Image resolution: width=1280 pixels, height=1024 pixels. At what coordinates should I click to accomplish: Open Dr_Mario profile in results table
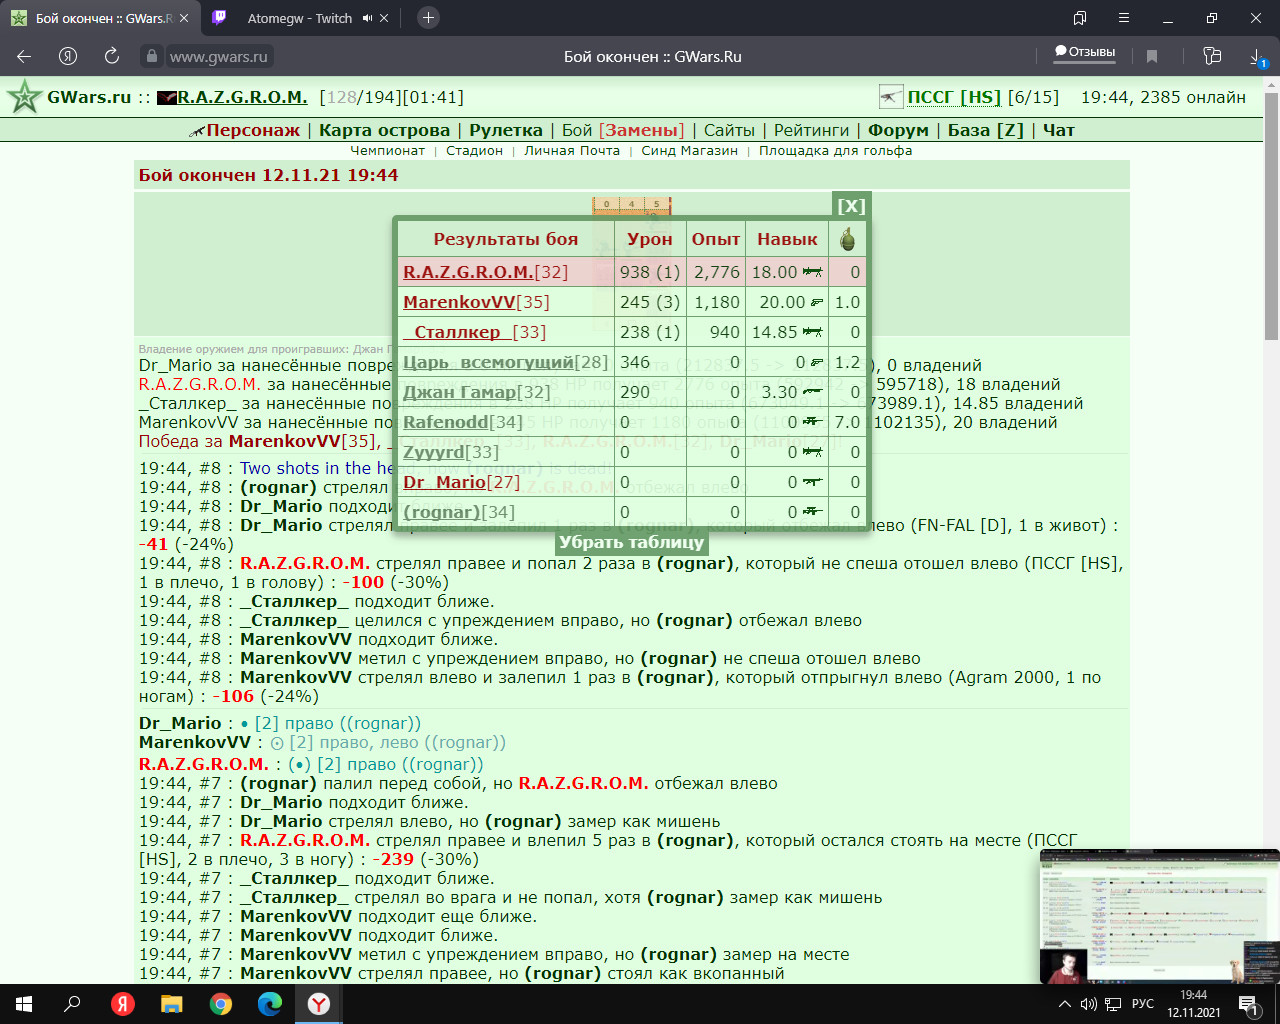coord(444,482)
